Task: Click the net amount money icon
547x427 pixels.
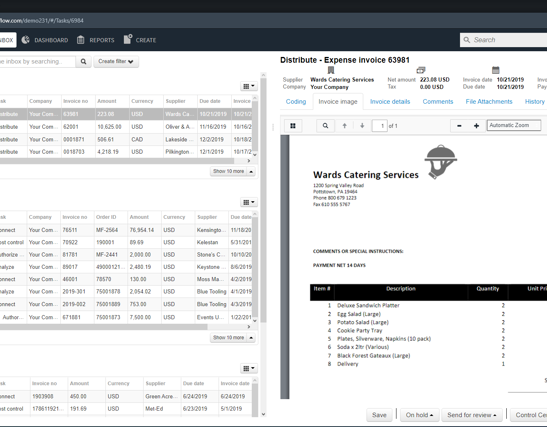Action: pos(421,70)
